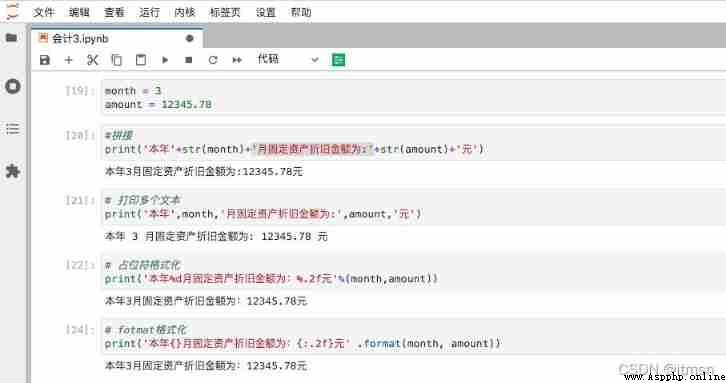Open the 内核 menu
726x383 pixels.
tap(184, 12)
